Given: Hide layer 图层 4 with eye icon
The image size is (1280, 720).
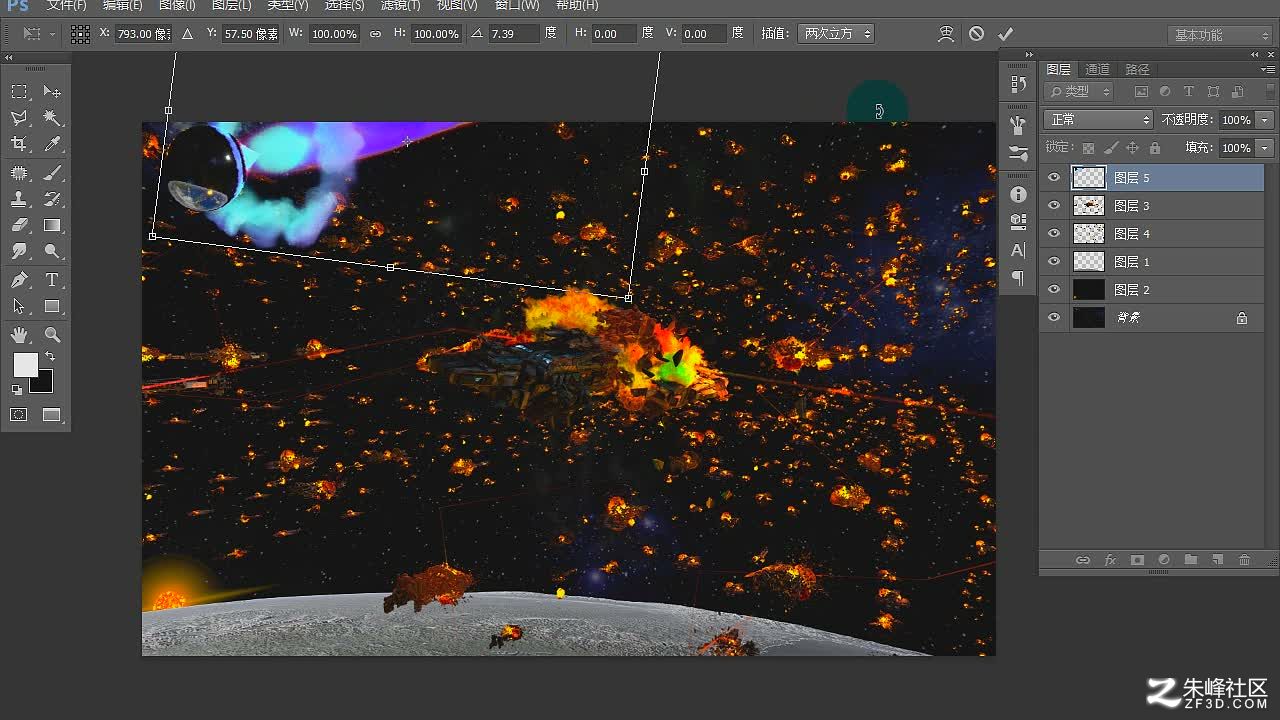Looking at the screenshot, I should tap(1053, 234).
